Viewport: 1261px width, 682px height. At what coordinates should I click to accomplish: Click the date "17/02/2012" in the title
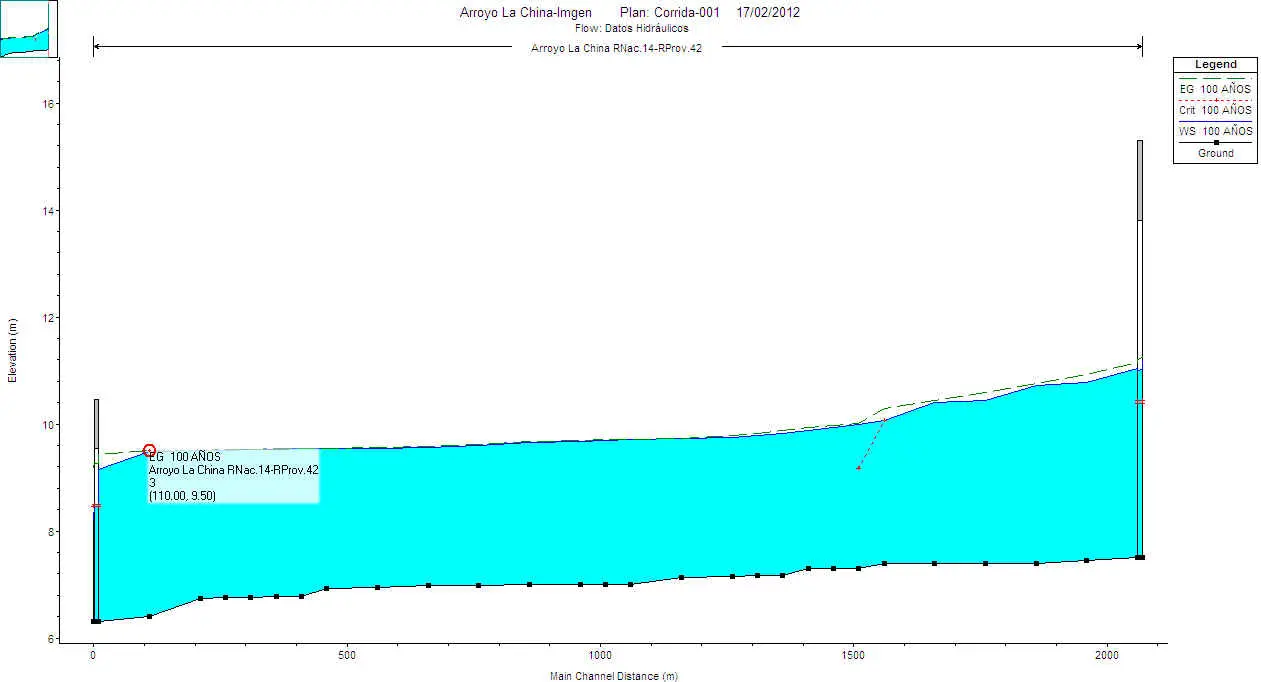768,13
